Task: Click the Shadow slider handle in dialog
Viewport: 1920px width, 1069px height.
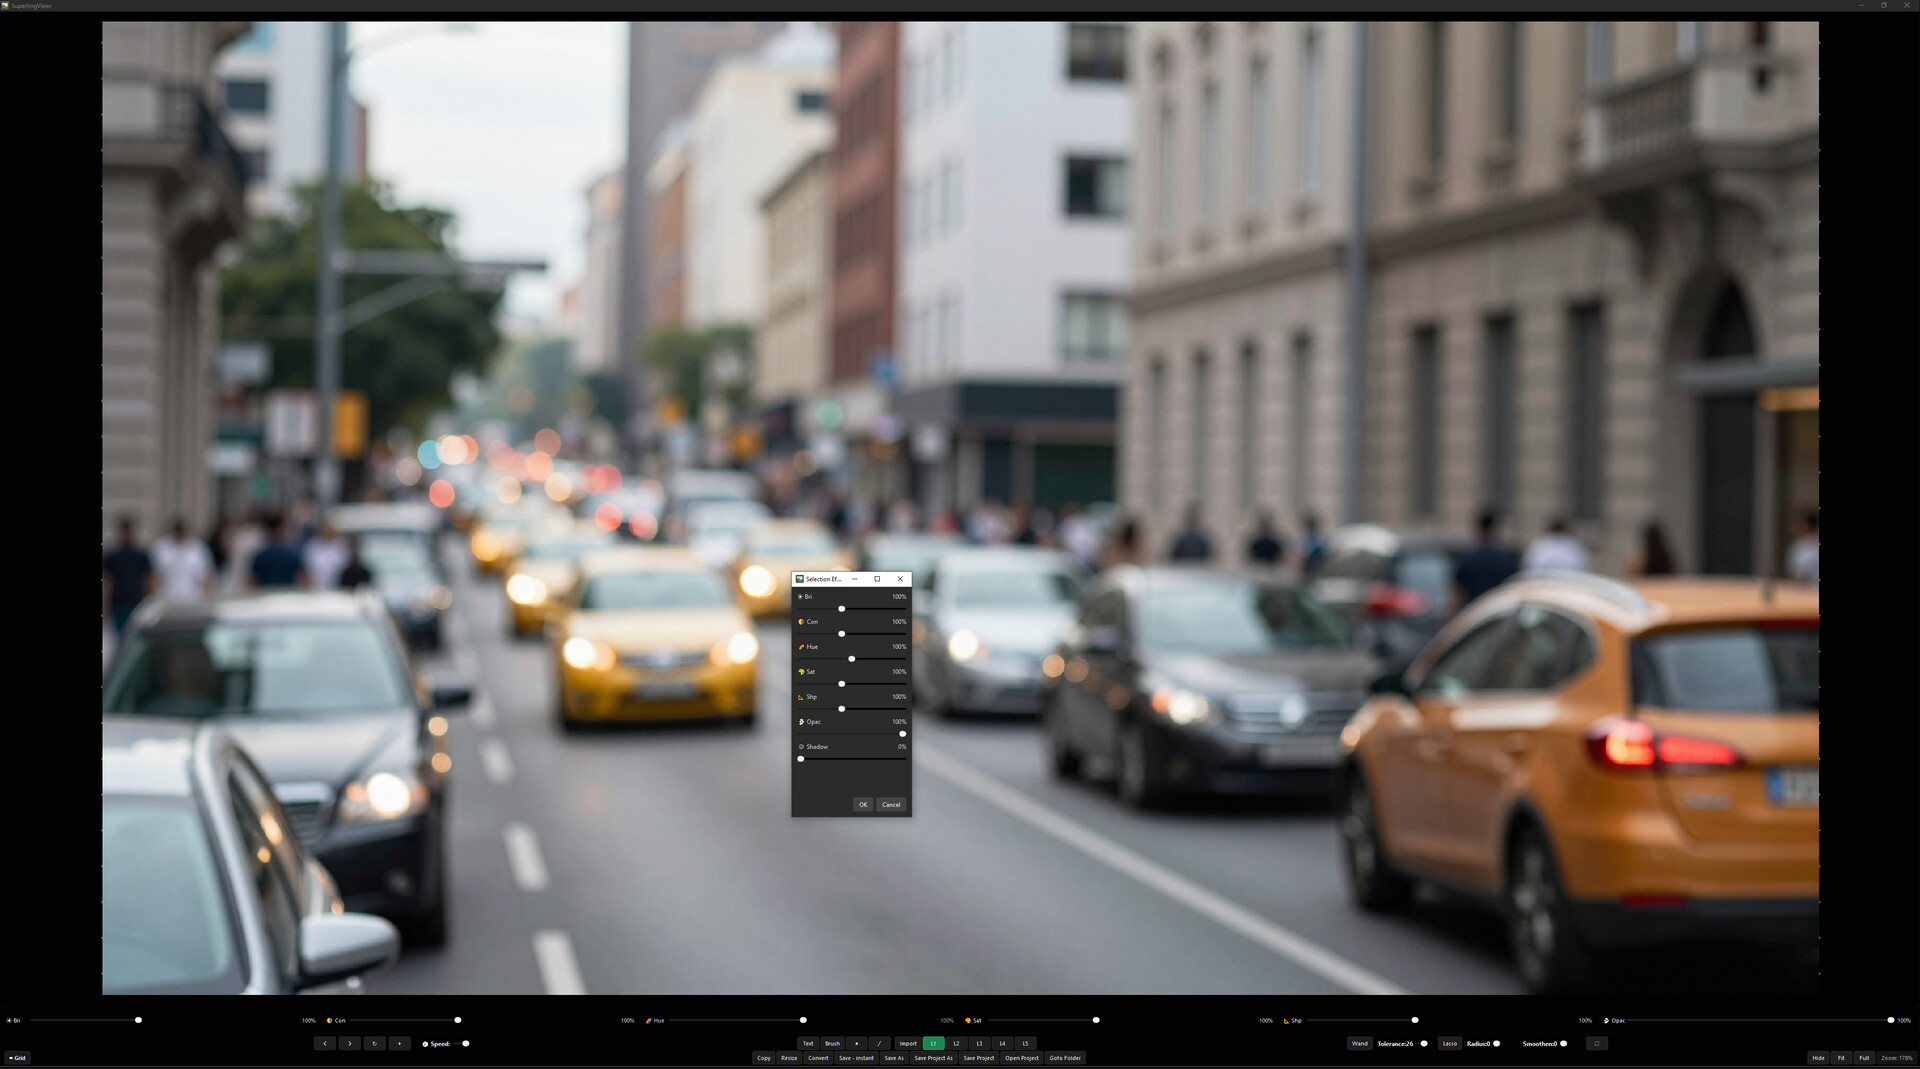Action: pyautogui.click(x=801, y=759)
